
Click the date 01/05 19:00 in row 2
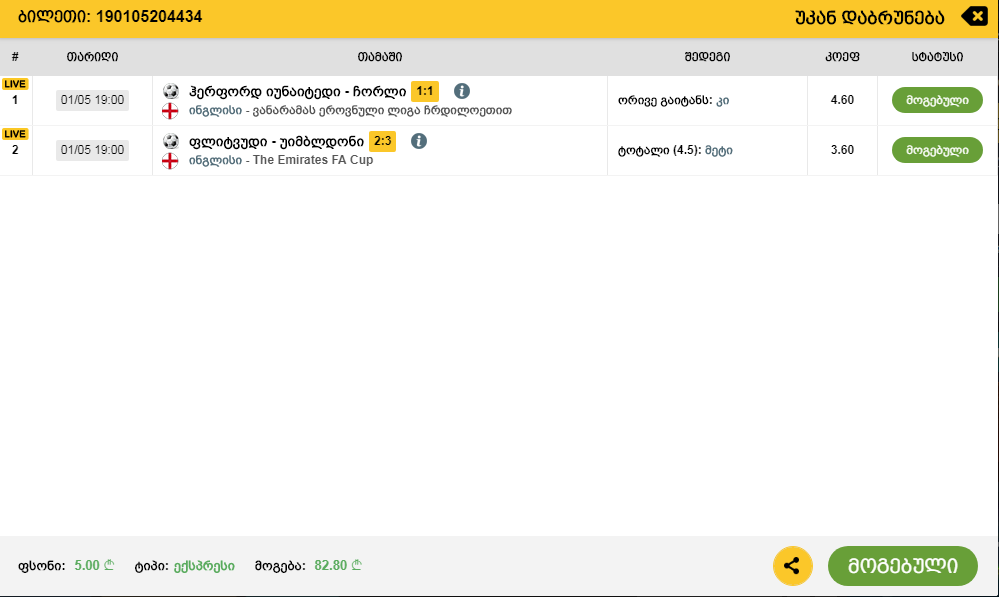[92, 150]
